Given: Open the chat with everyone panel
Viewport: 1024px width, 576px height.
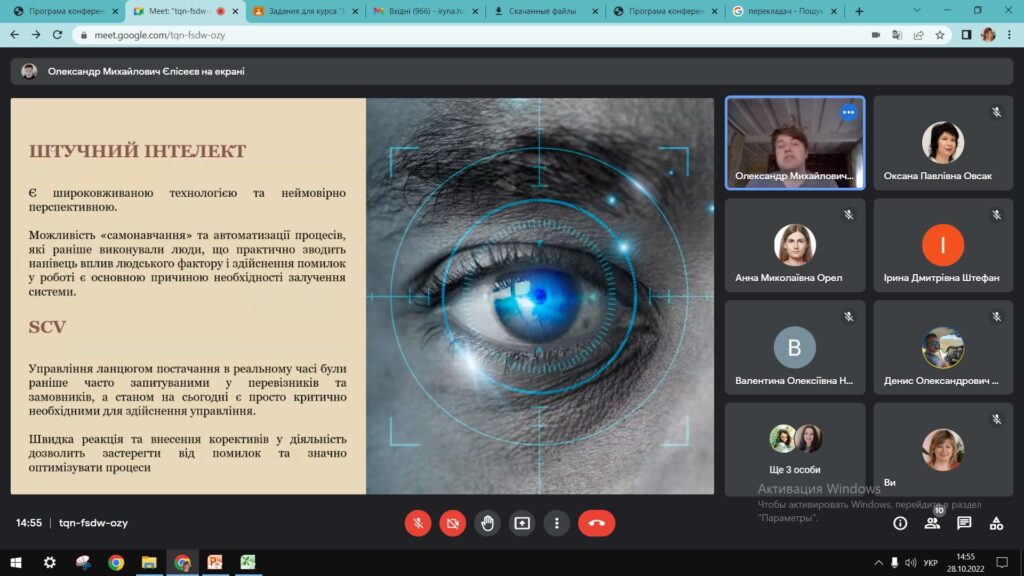Looking at the screenshot, I should coord(964,523).
